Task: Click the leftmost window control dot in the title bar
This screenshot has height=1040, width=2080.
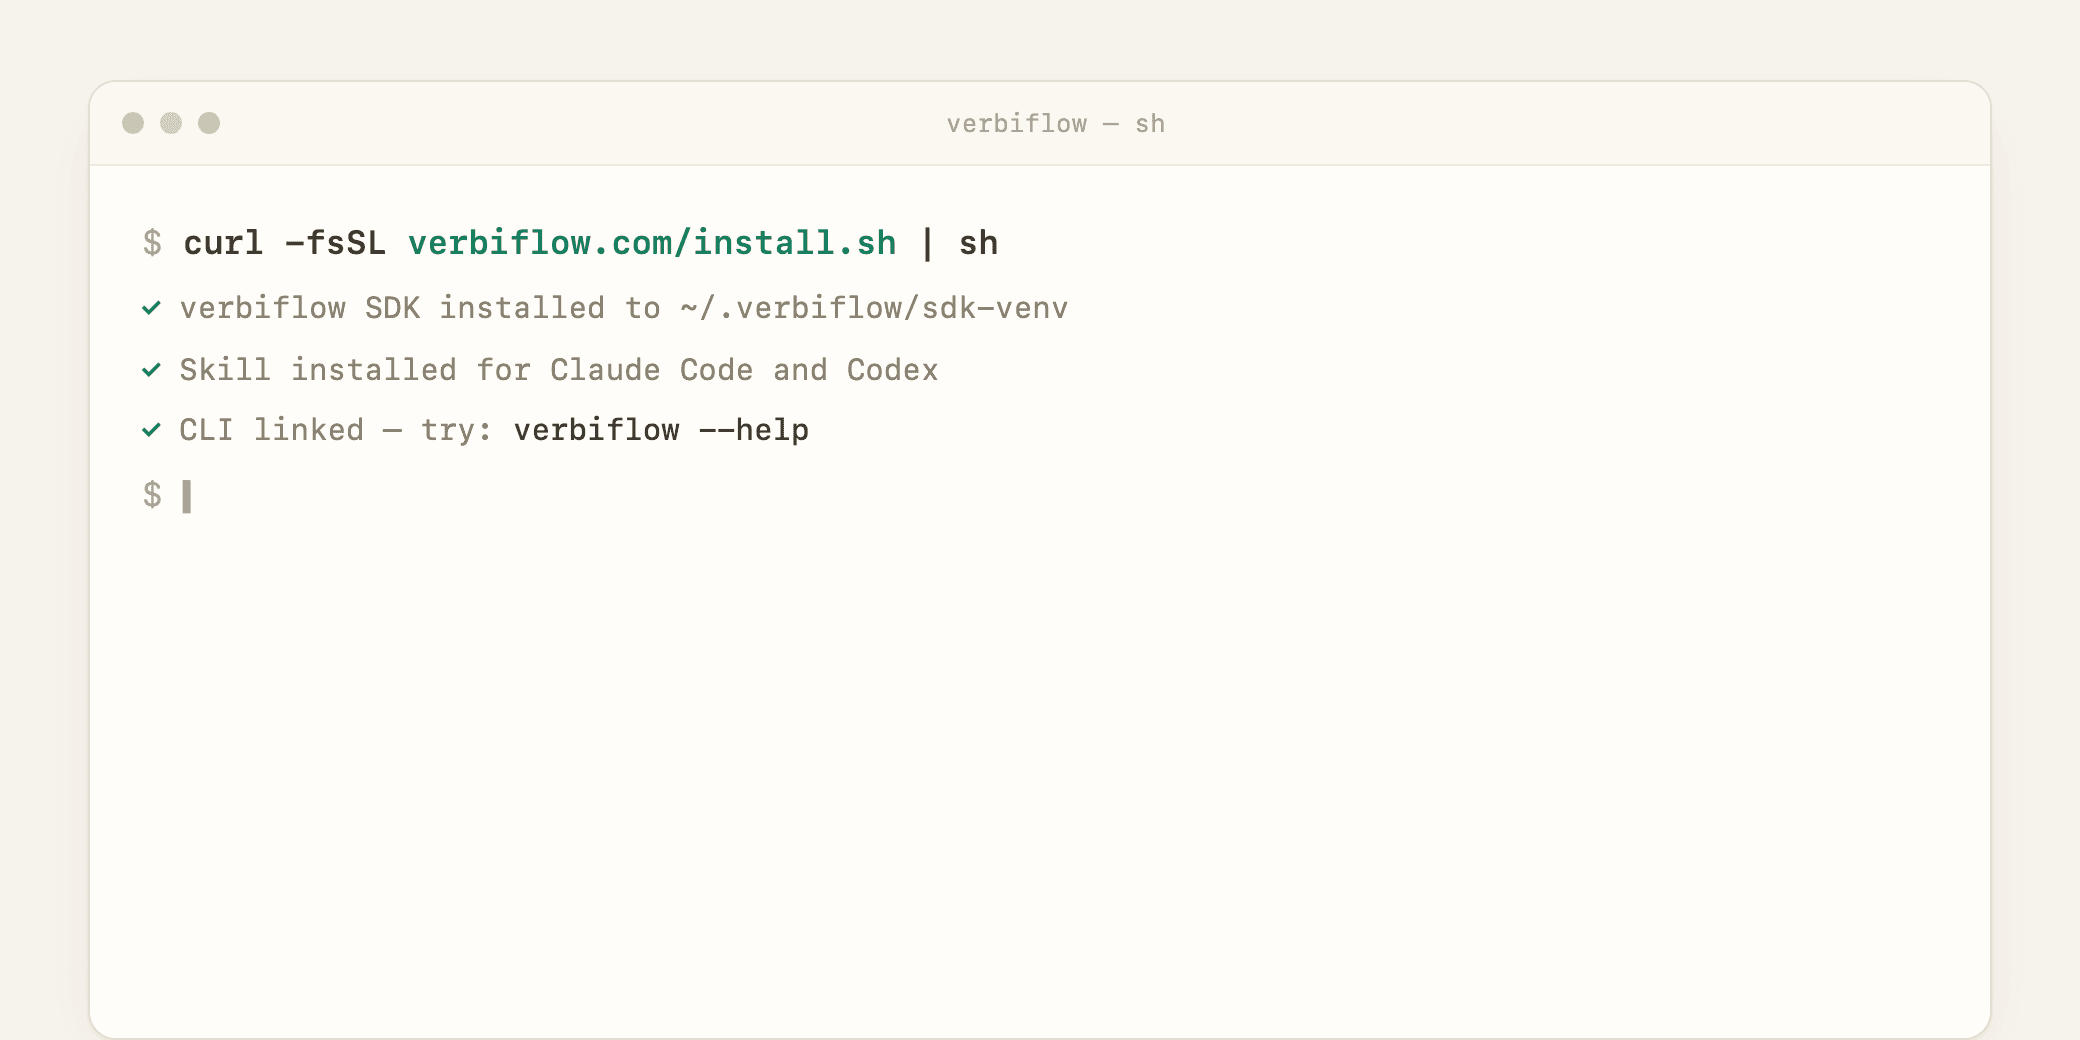Action: [133, 123]
